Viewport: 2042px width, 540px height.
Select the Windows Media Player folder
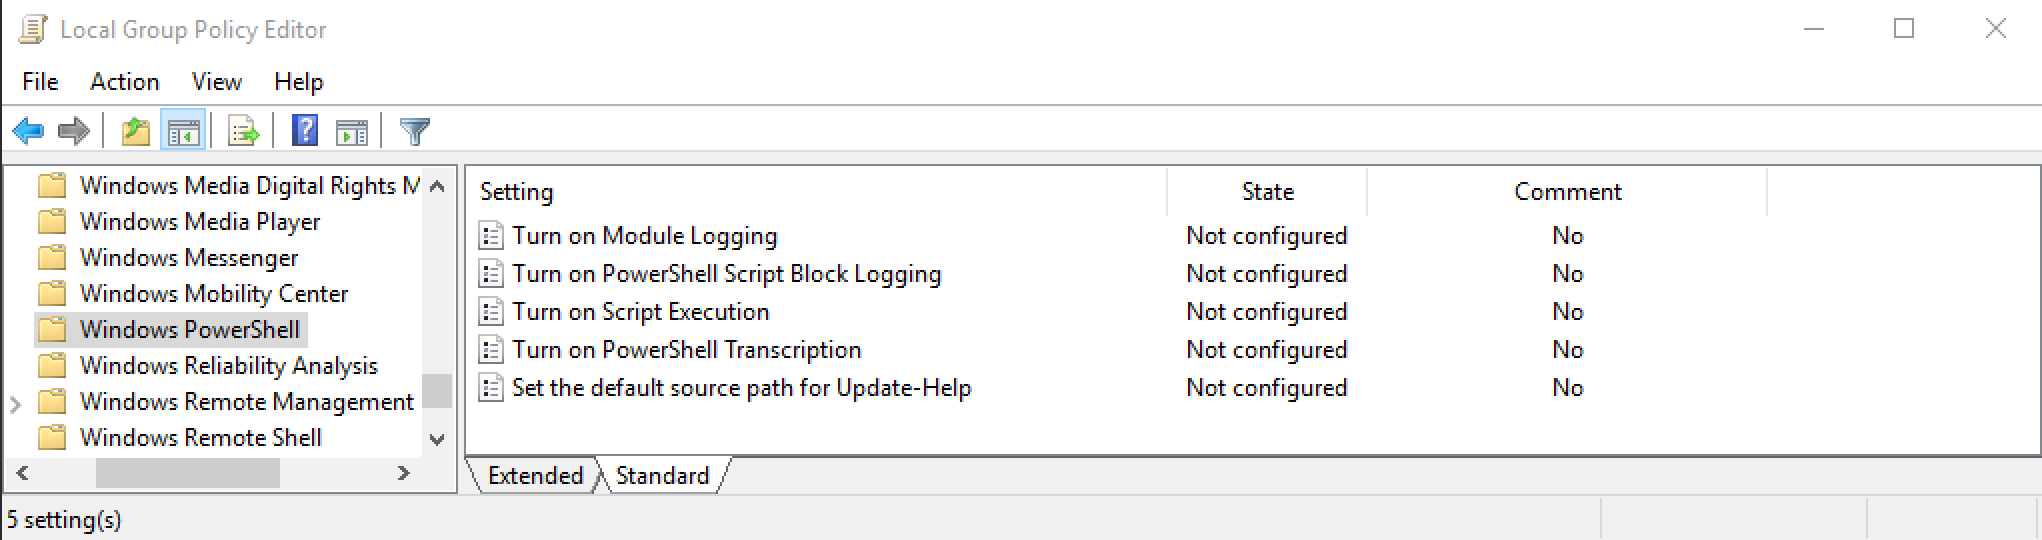tap(199, 222)
